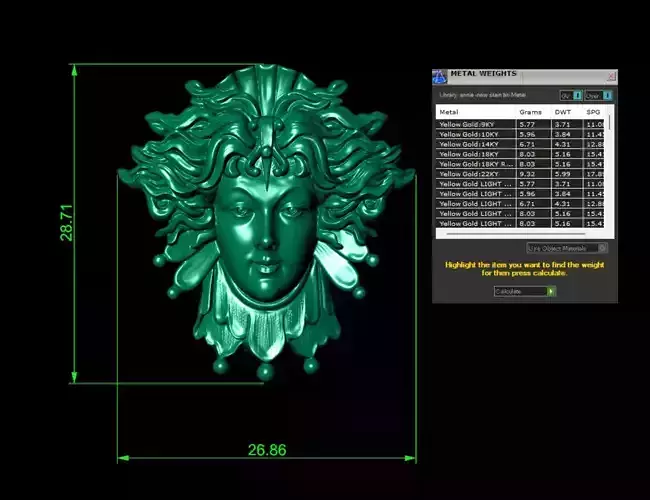This screenshot has height=500, width=650.
Task: Click the 26.86 width dimension label
Action: pos(267,450)
